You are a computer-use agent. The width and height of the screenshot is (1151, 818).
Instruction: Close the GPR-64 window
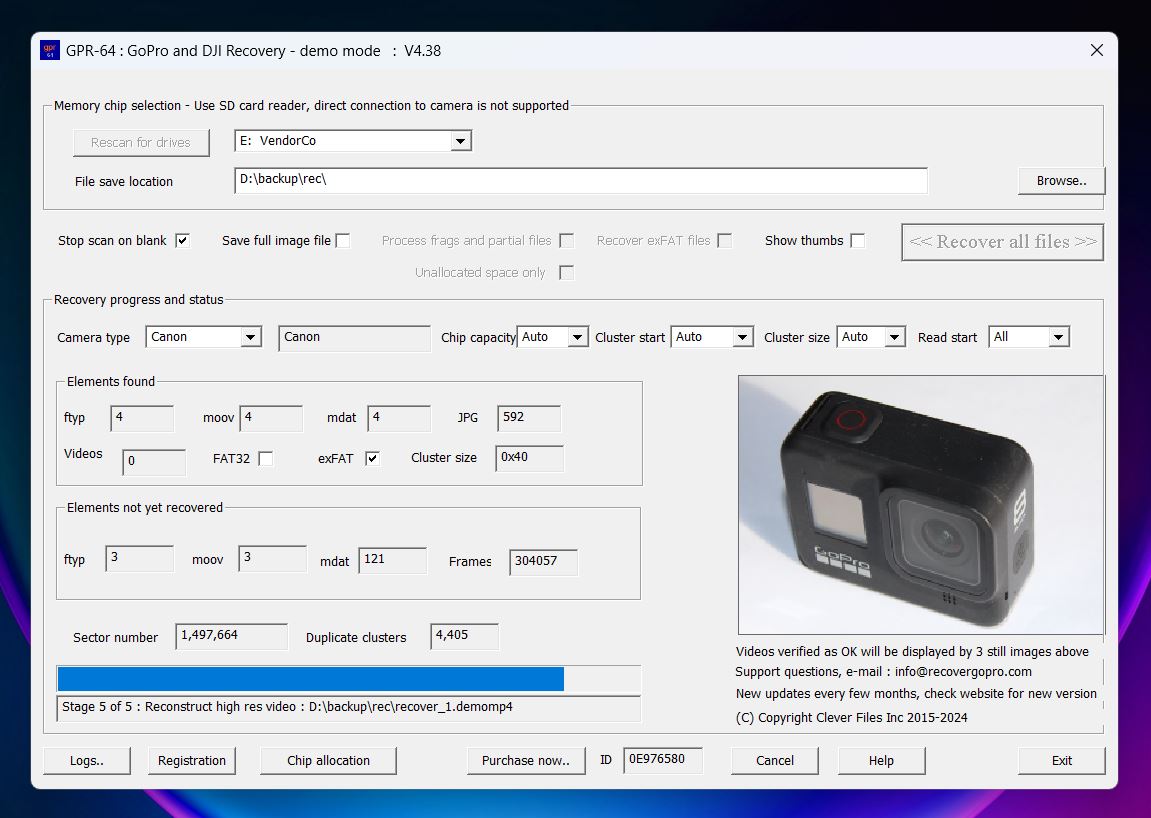coord(1097,50)
